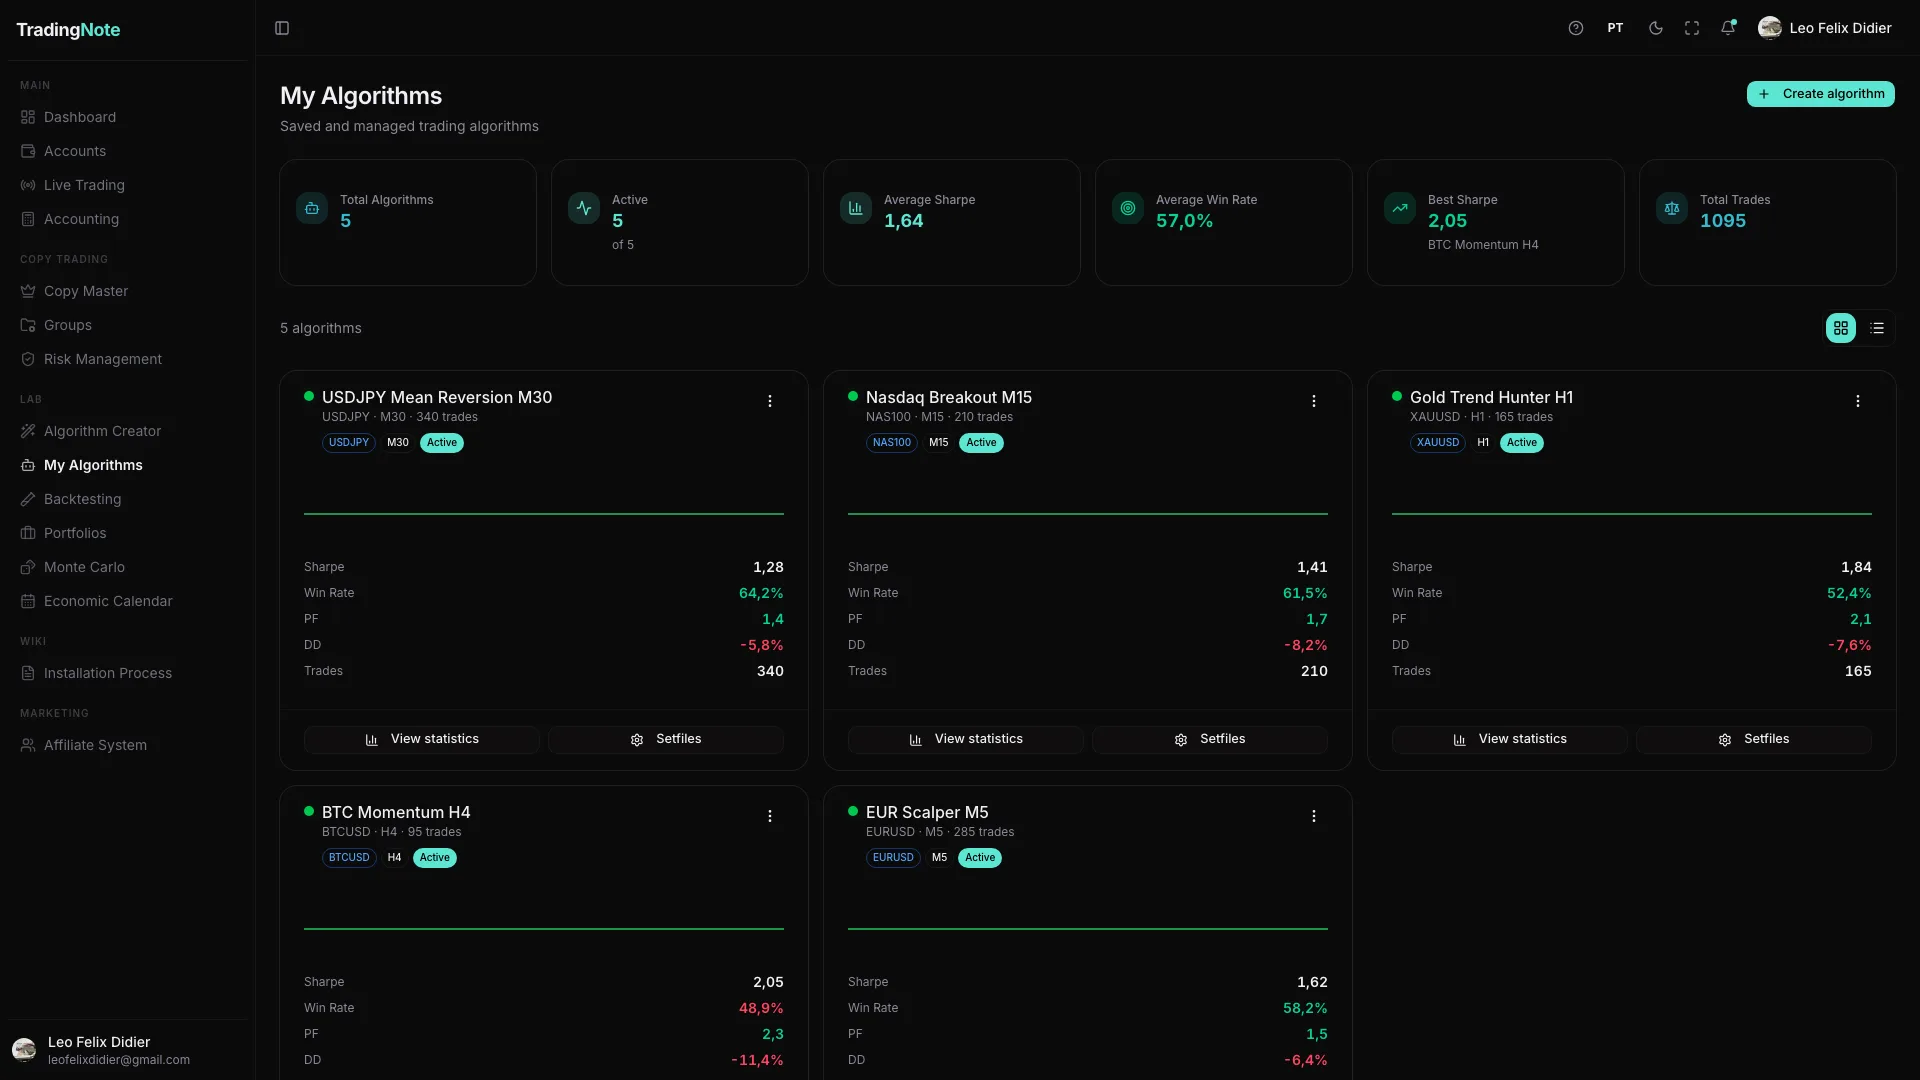
Task: View statistics for Nasdaq Breakout M15
Action: click(x=966, y=739)
